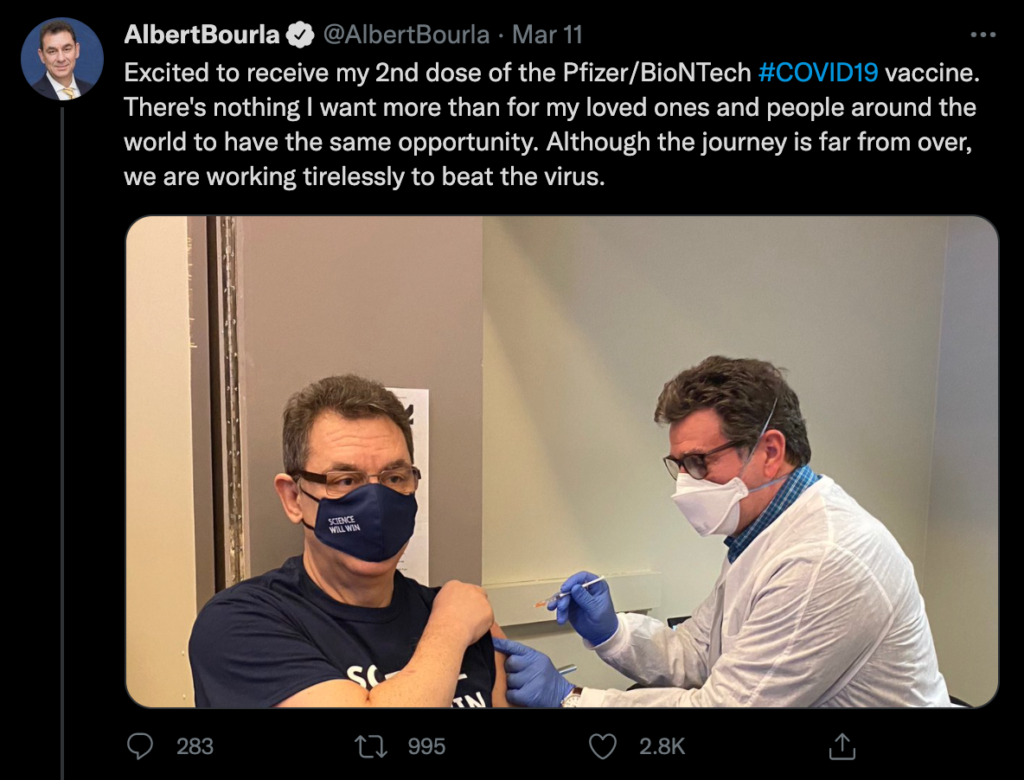Viewport: 1024px width, 780px height.
Task: Click the blue verified badge icon
Action: coord(300,35)
